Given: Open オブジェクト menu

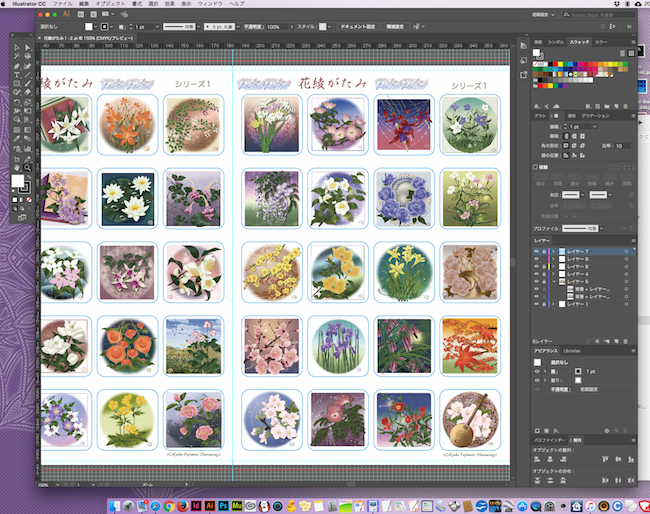Looking at the screenshot, I should point(110,4).
